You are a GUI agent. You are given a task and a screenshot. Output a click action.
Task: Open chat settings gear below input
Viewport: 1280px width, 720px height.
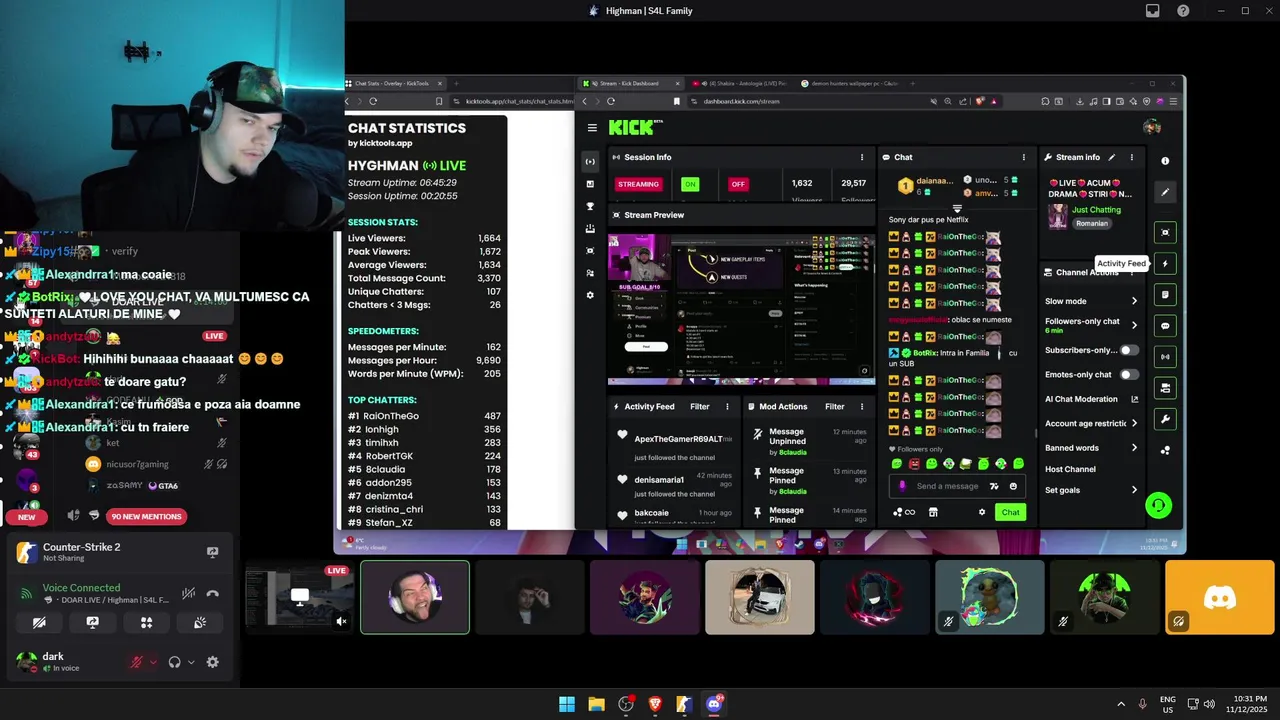[982, 512]
